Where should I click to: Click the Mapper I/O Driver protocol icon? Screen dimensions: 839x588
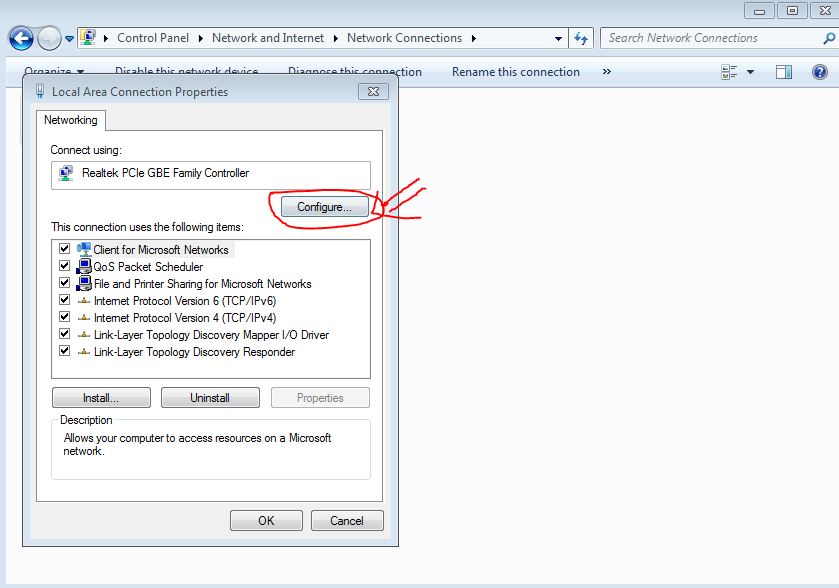[x=83, y=335]
